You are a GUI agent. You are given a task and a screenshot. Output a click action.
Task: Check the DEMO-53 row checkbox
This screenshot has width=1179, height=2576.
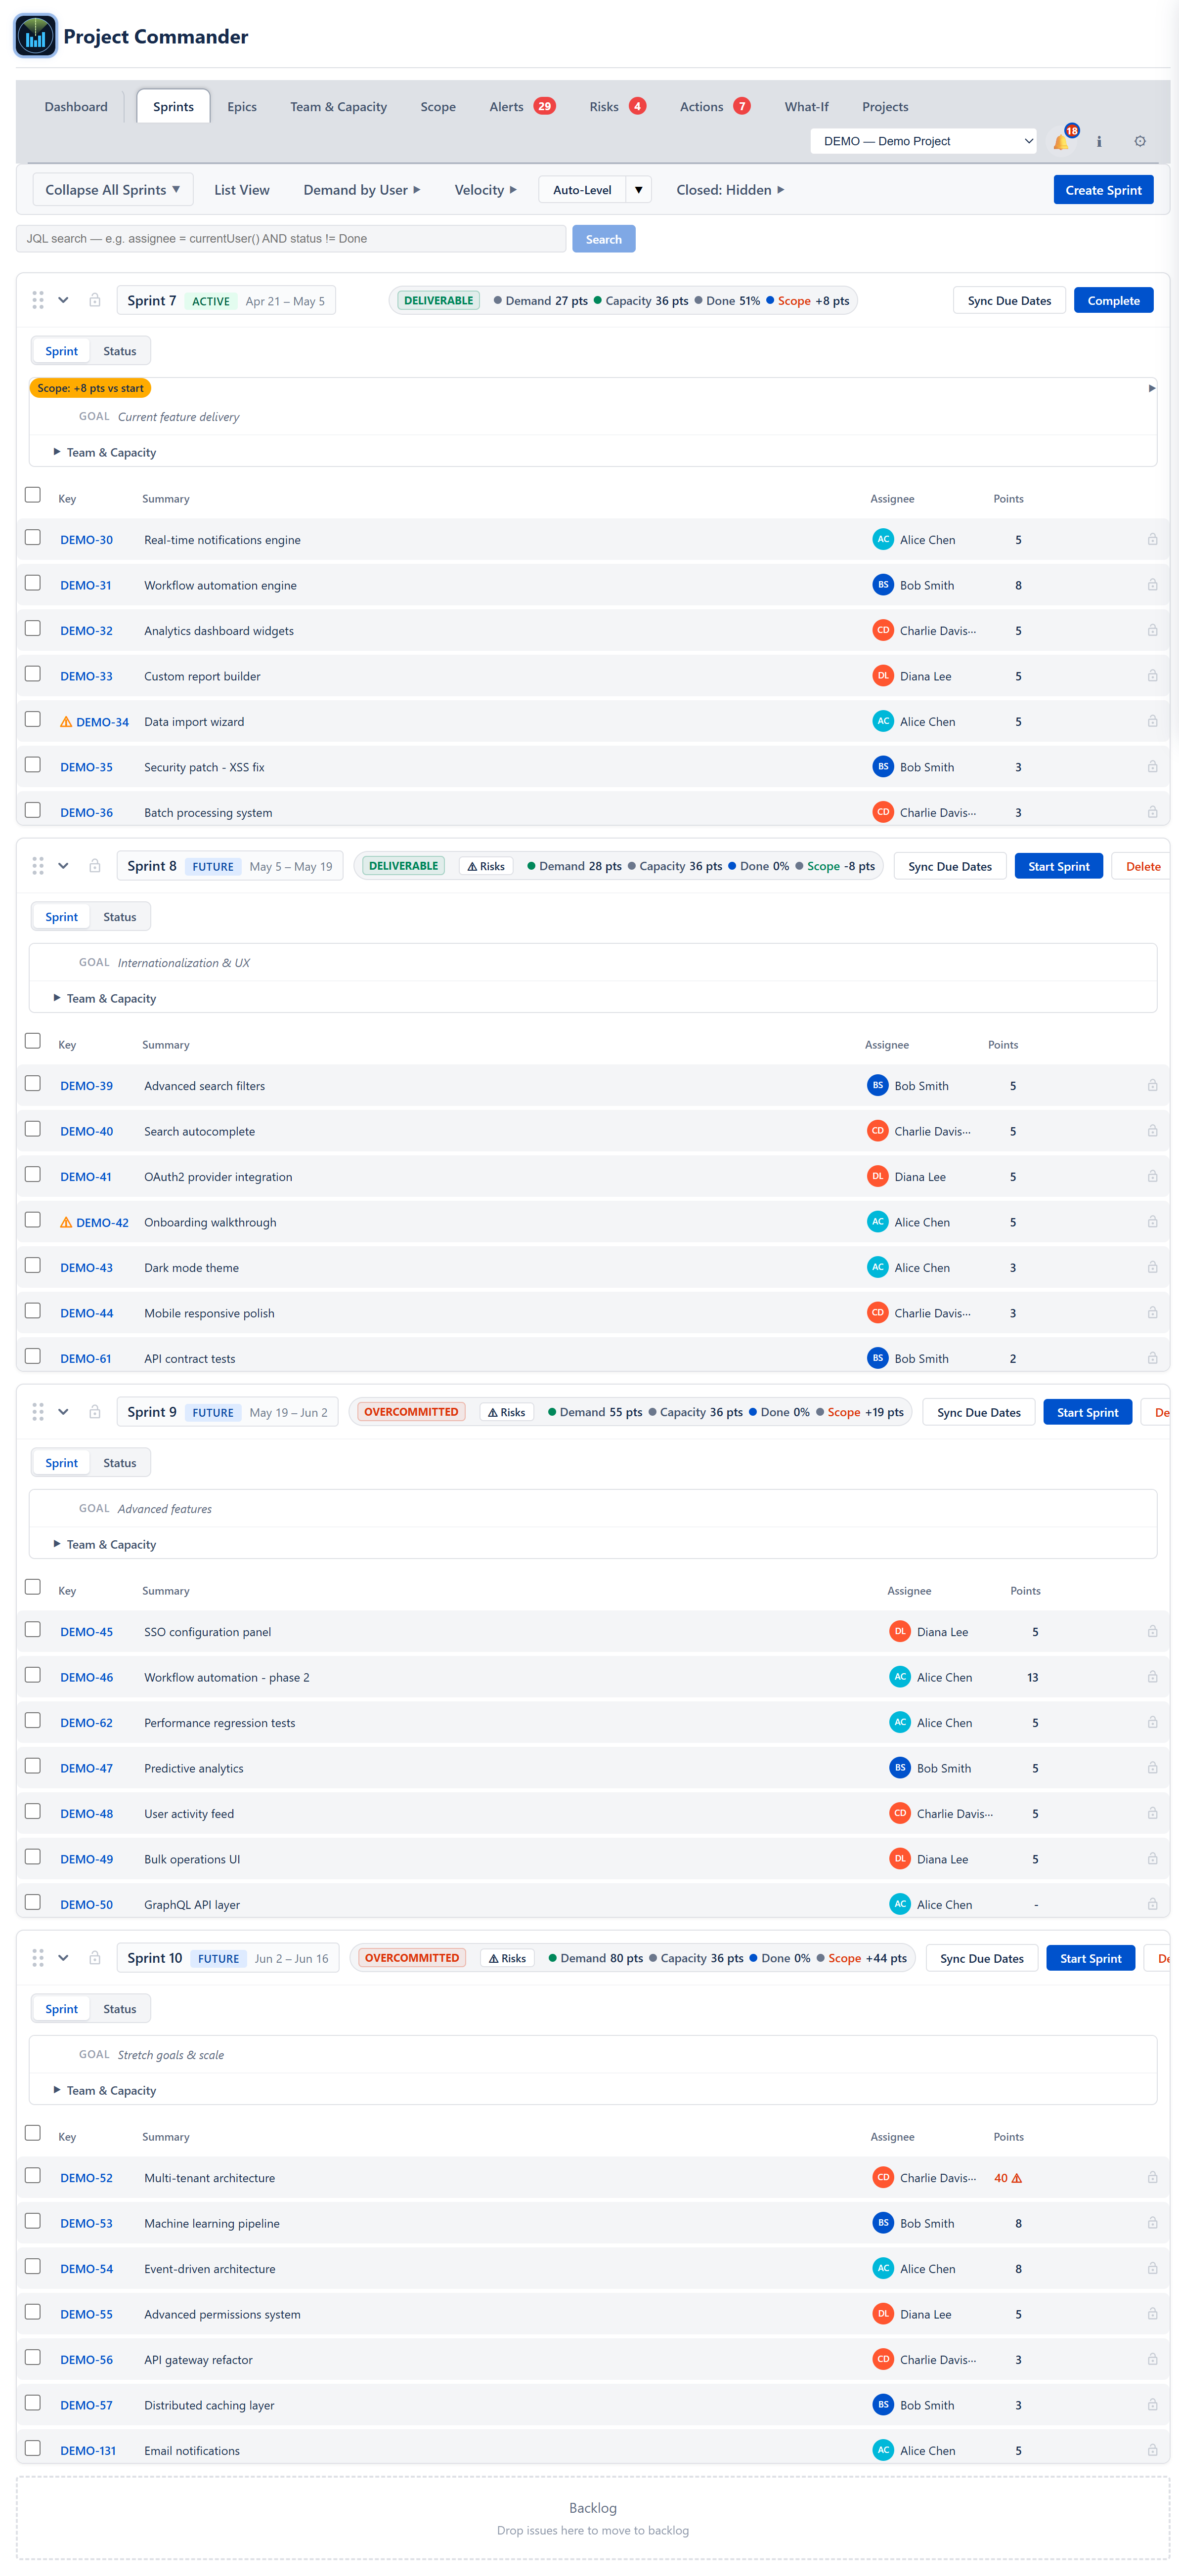click(33, 2221)
